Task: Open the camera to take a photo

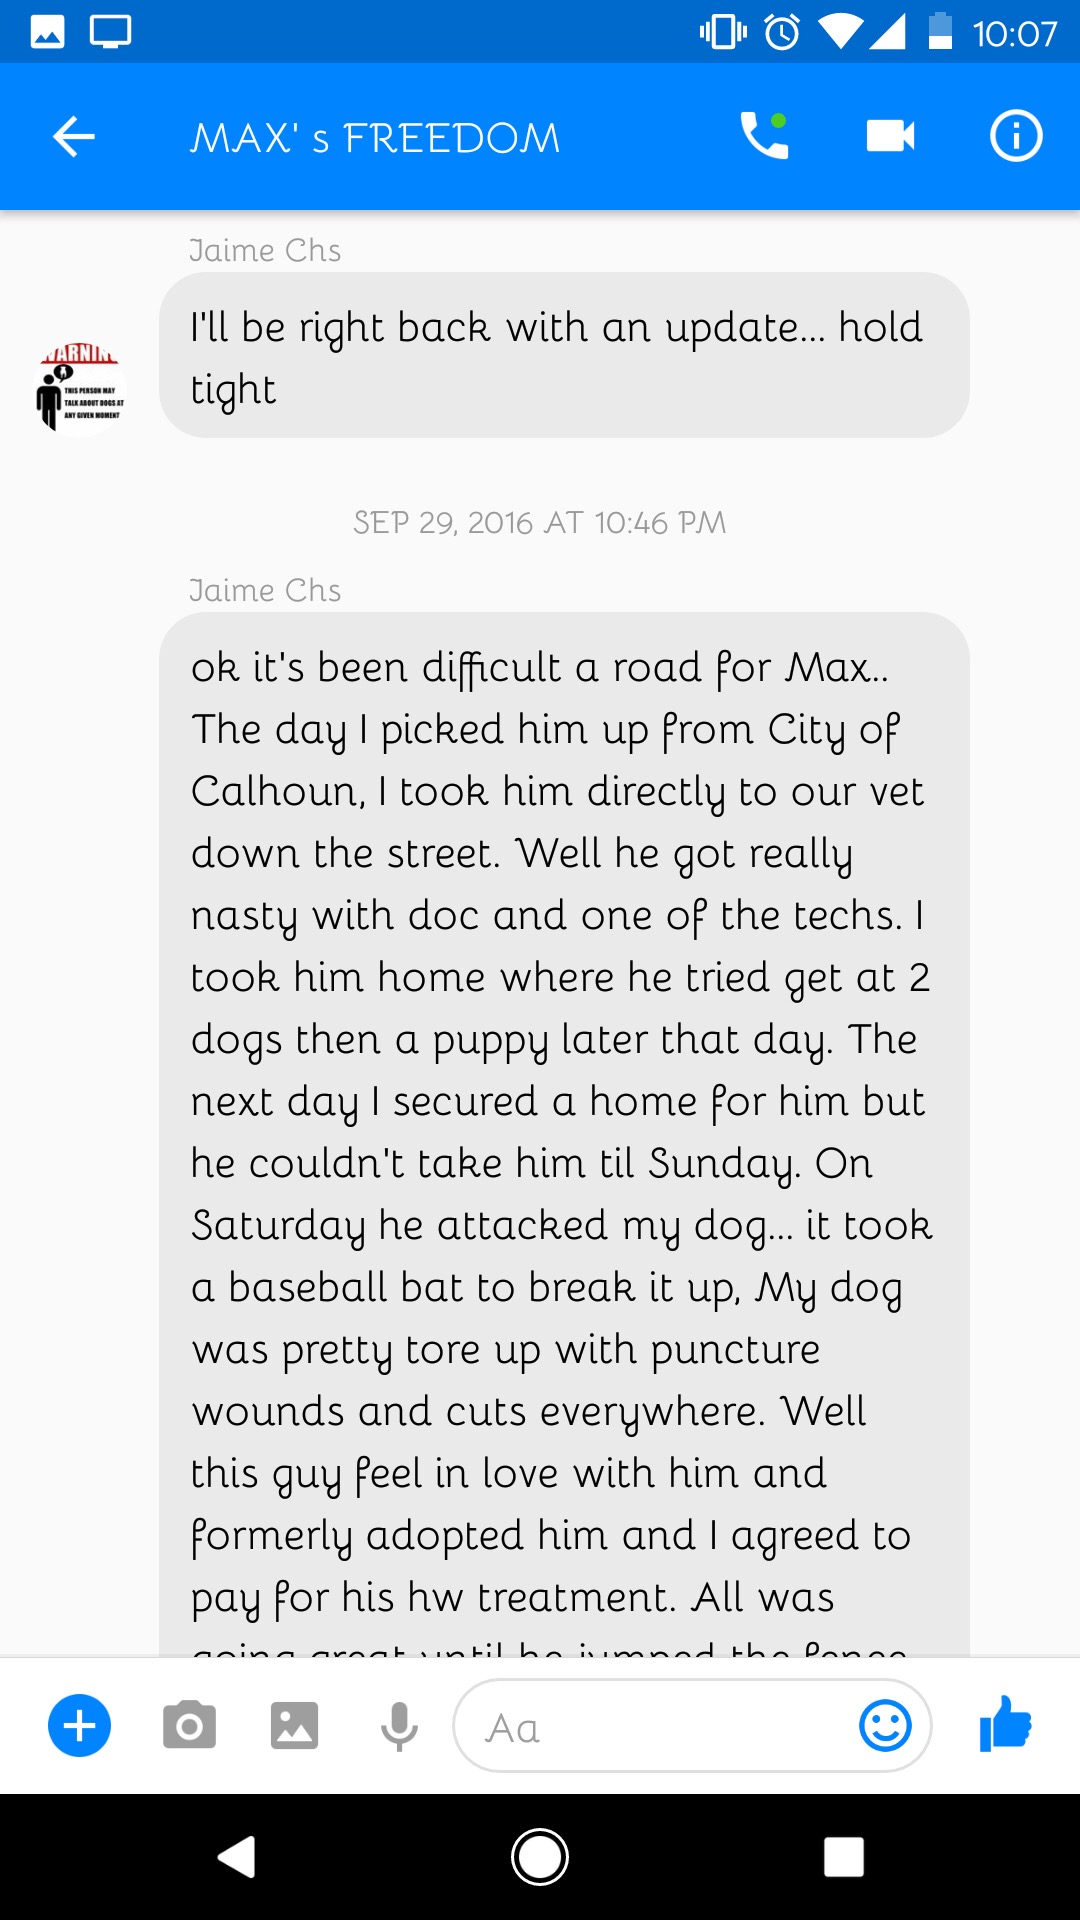Action: point(189,1726)
